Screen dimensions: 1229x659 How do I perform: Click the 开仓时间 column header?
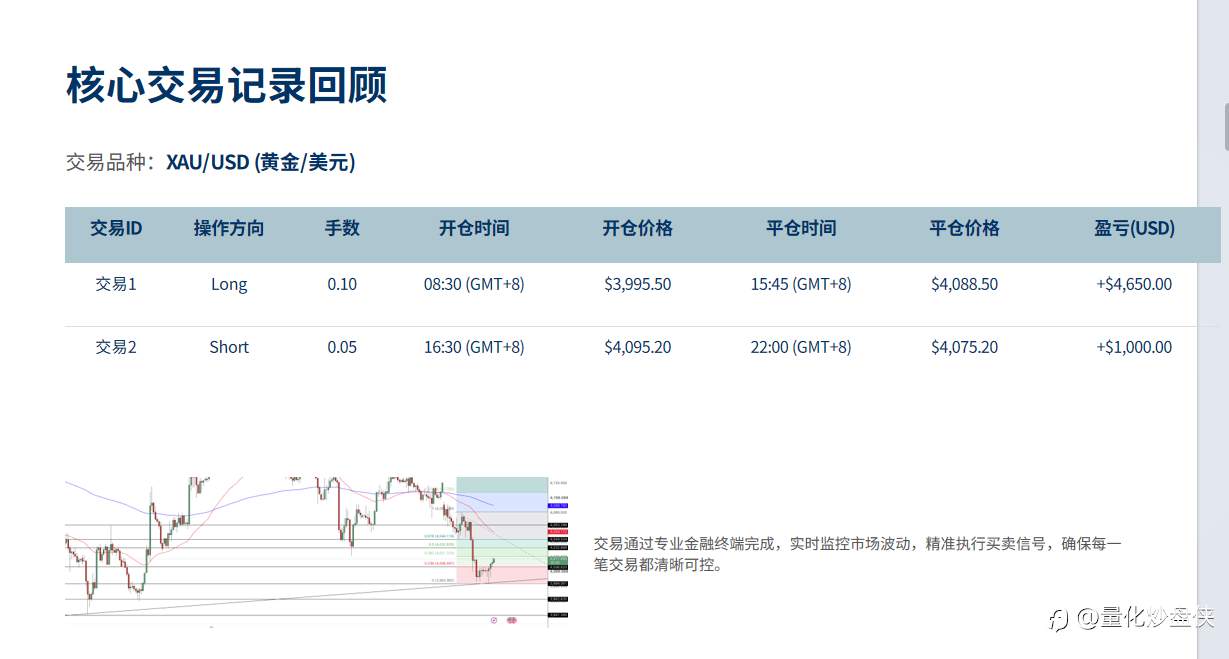click(474, 228)
